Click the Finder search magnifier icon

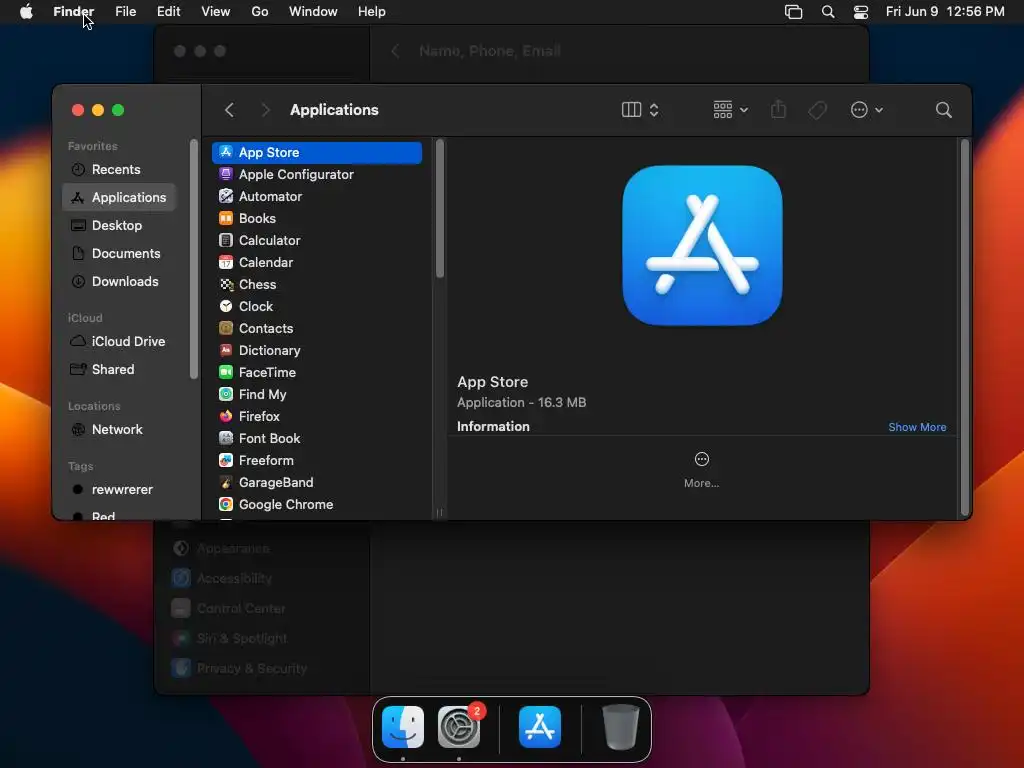point(943,110)
